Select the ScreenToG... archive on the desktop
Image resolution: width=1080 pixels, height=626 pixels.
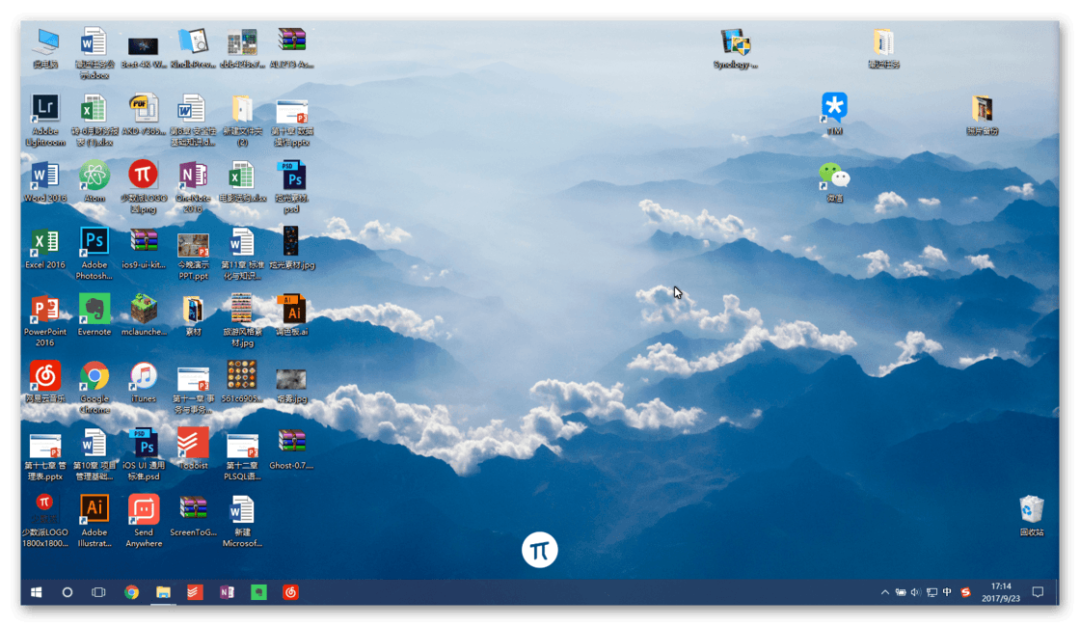[193, 517]
